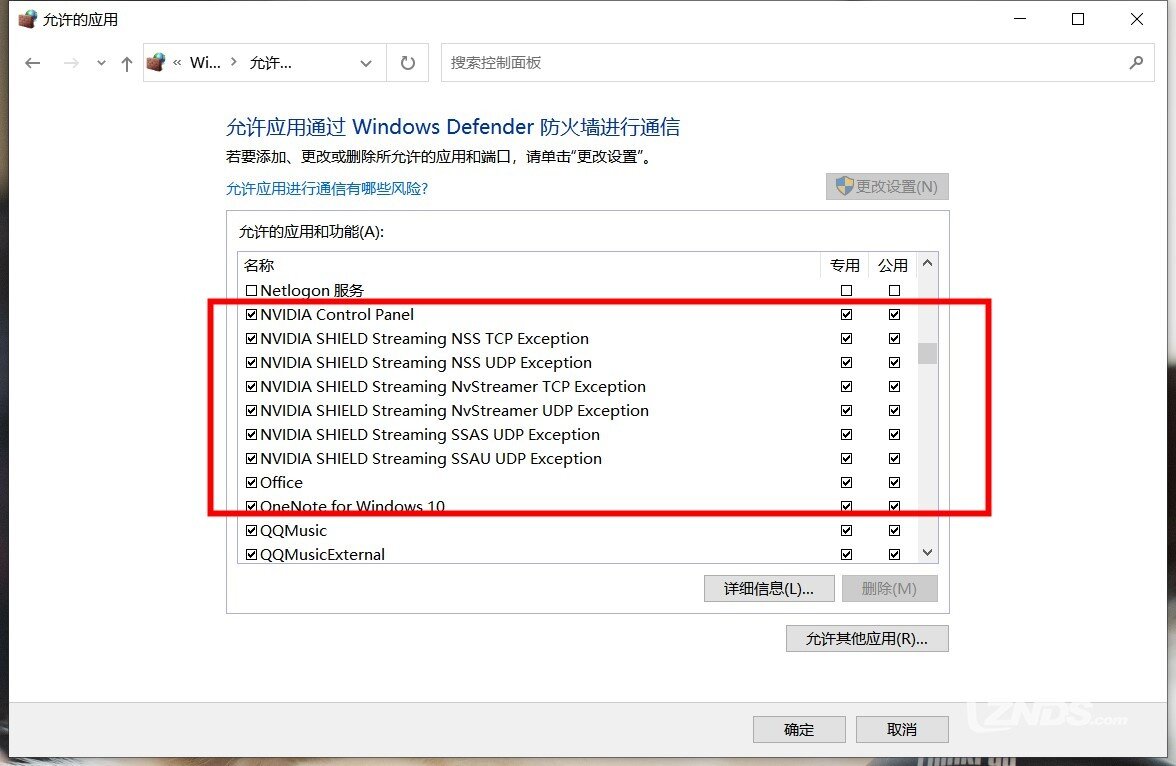Cancel the dialog with 取消

coord(902,729)
